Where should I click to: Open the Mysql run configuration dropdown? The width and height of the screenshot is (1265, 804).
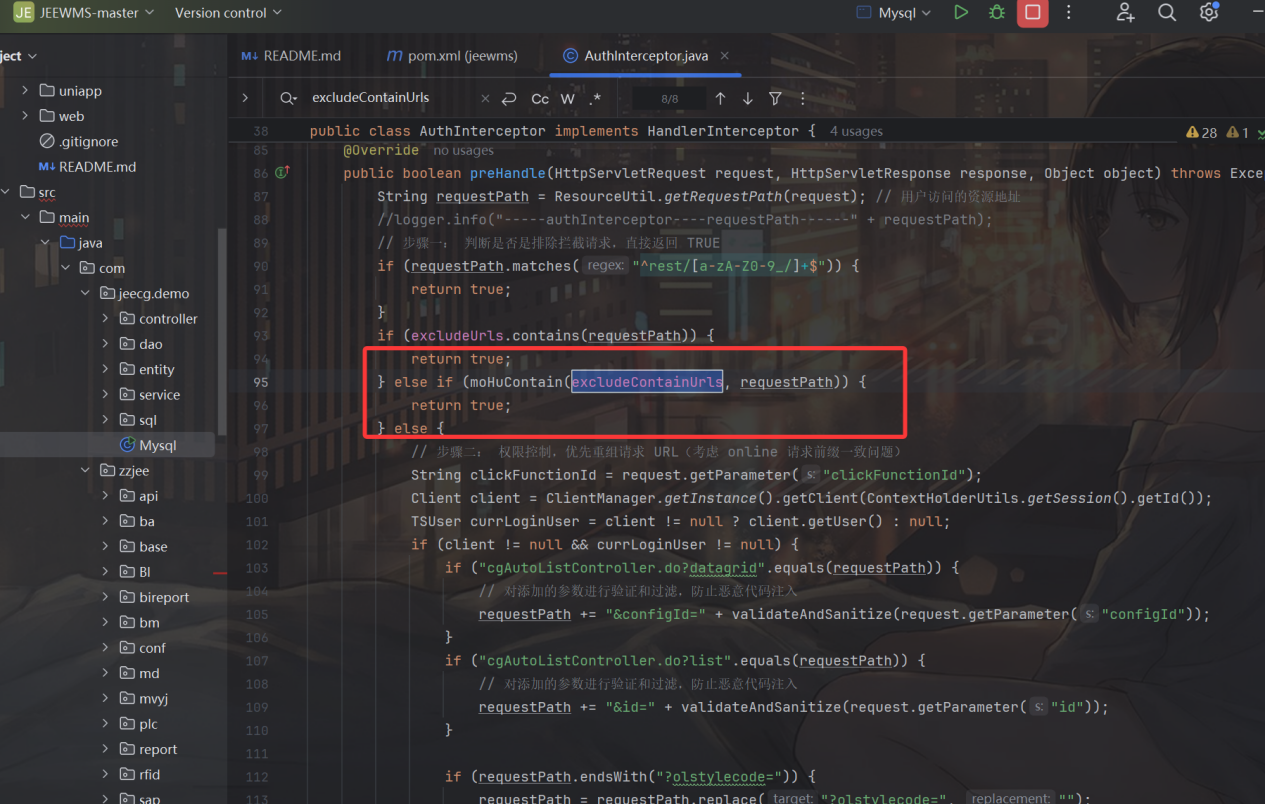pyautogui.click(x=895, y=13)
